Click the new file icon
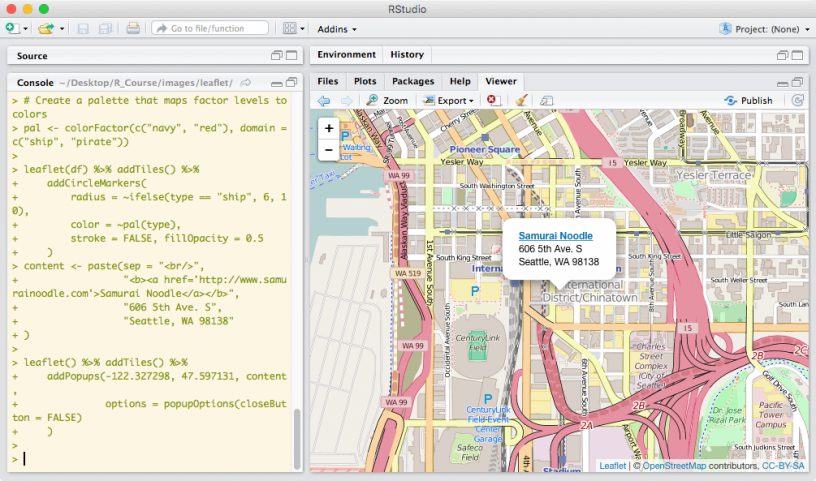This screenshot has width=816, height=481. pos(13,29)
